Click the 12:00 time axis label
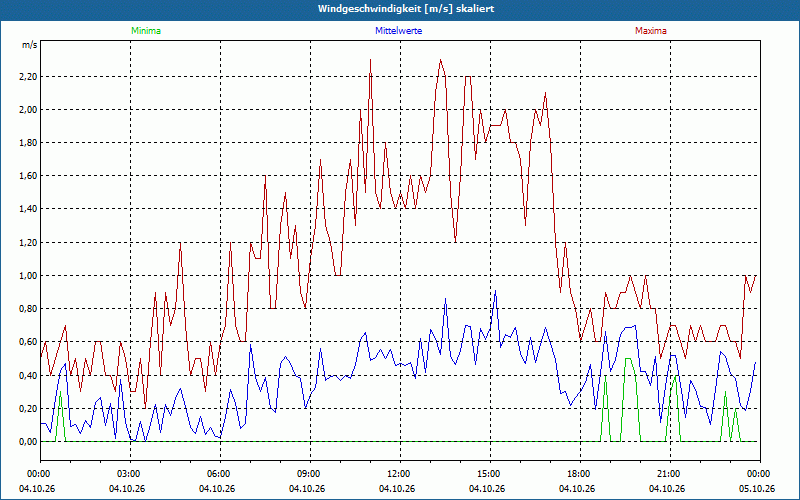 (x=400, y=474)
